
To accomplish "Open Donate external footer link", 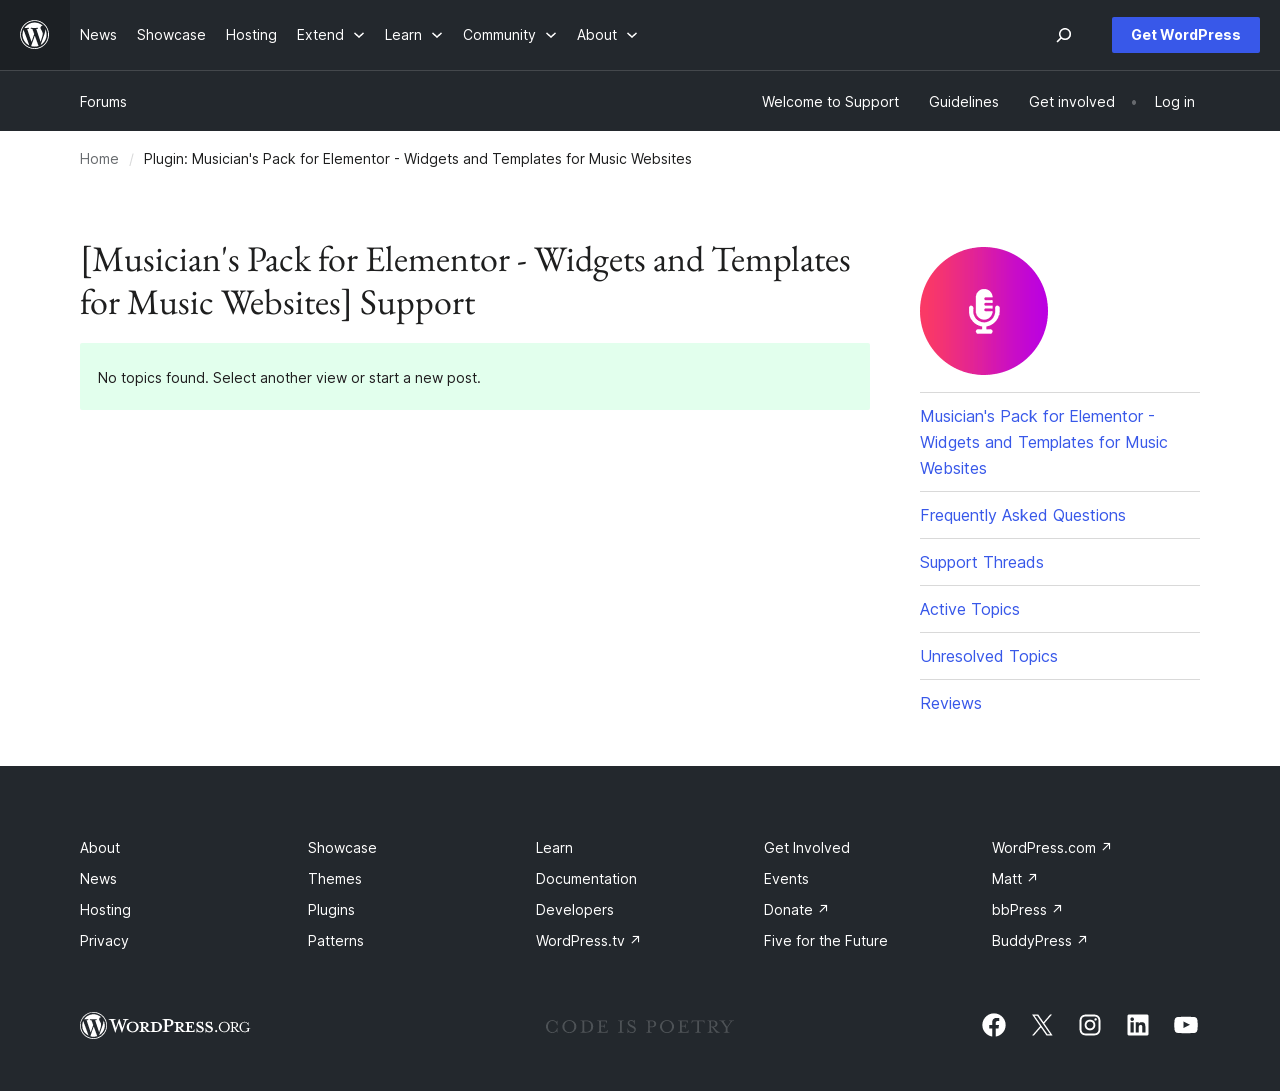I will pos(796,910).
